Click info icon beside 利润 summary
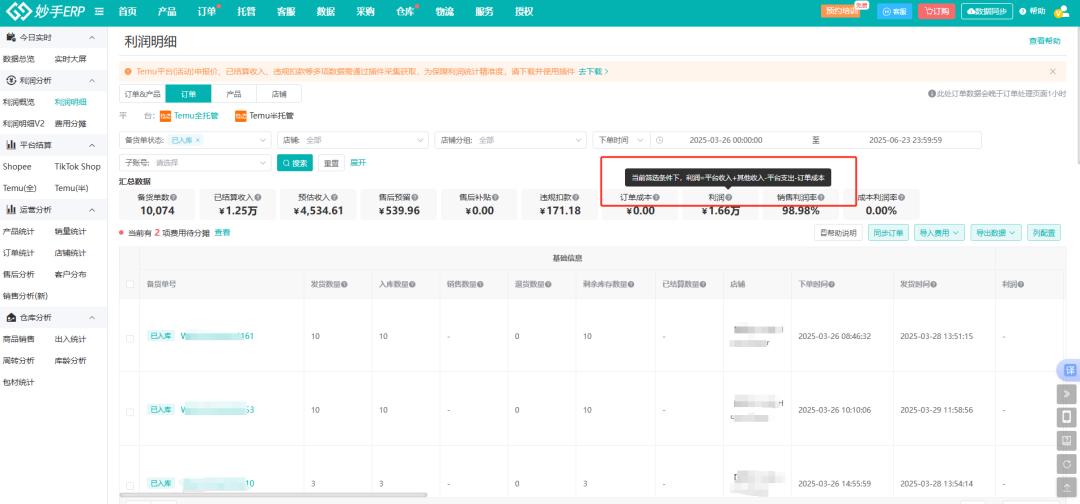 [728, 197]
